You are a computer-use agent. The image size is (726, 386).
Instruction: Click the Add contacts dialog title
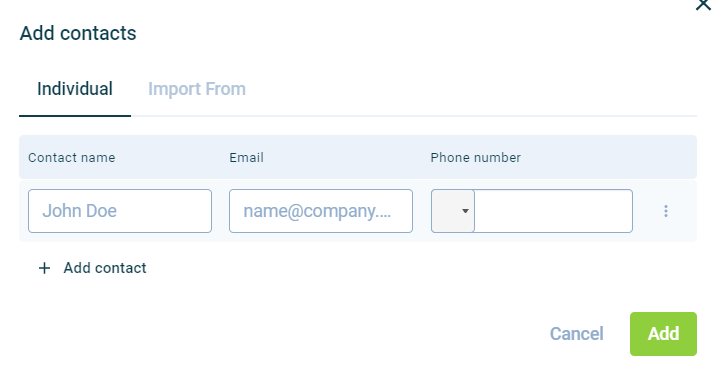coord(78,33)
